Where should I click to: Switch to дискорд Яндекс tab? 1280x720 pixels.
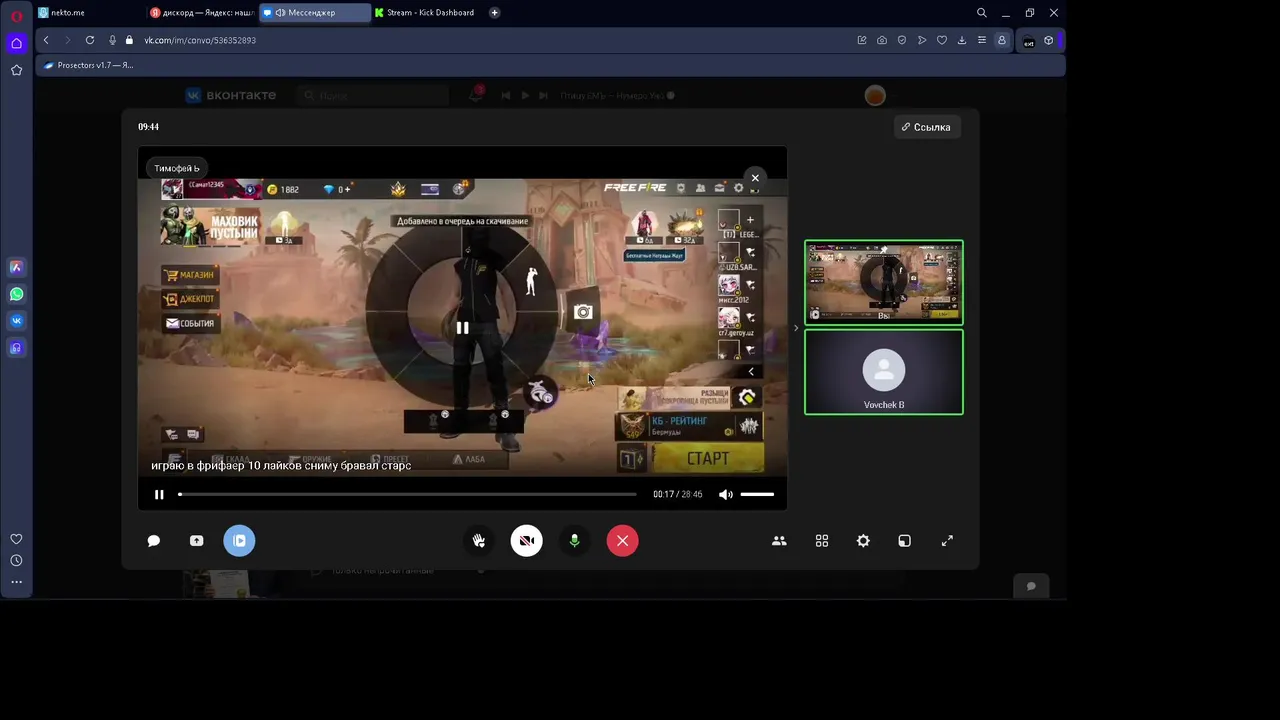coord(202,13)
